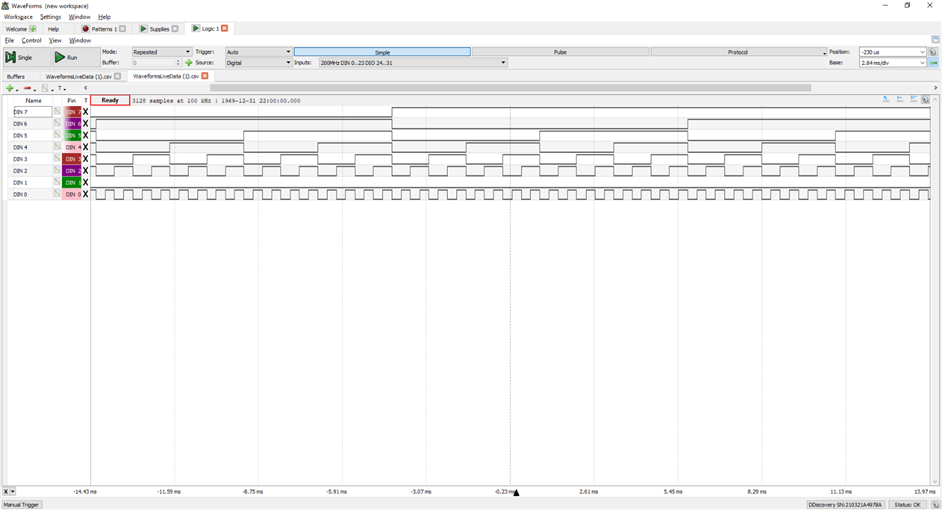This screenshot has height=510, width=942.
Task: Click the DIN 7 red pin color swatch
Action: pos(72,112)
